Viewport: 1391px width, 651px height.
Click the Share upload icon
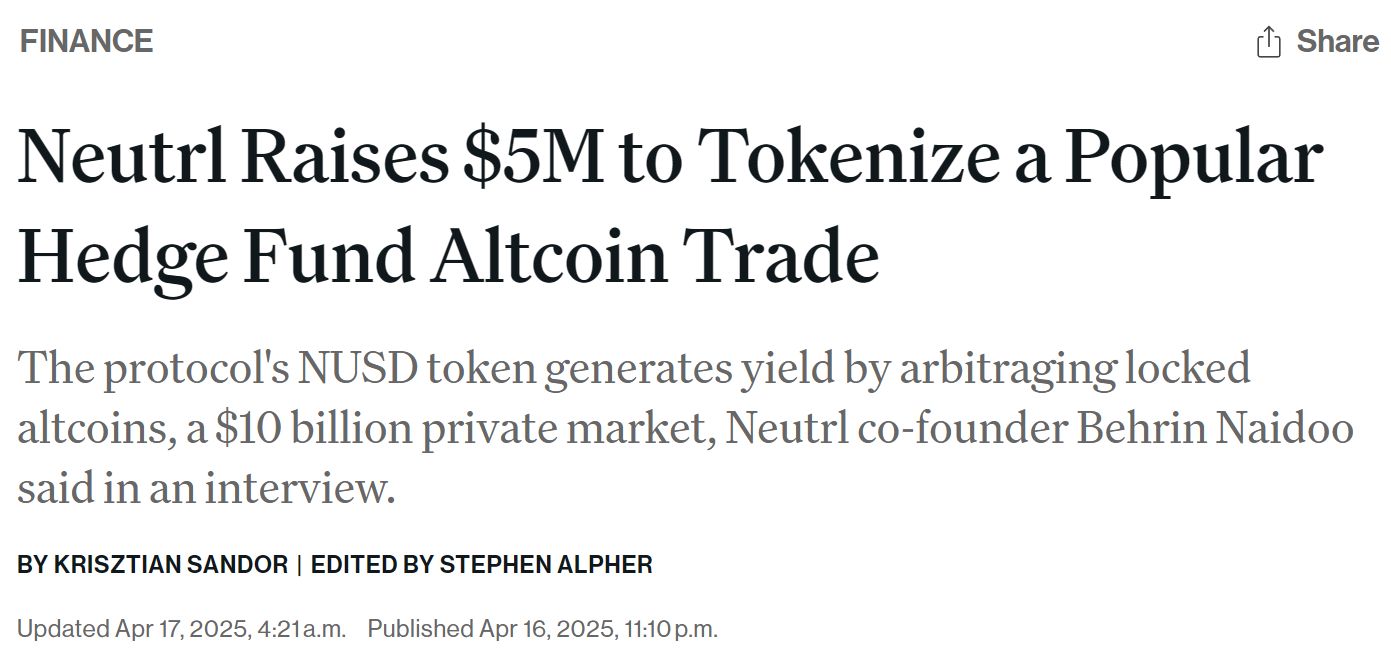(x=1268, y=42)
